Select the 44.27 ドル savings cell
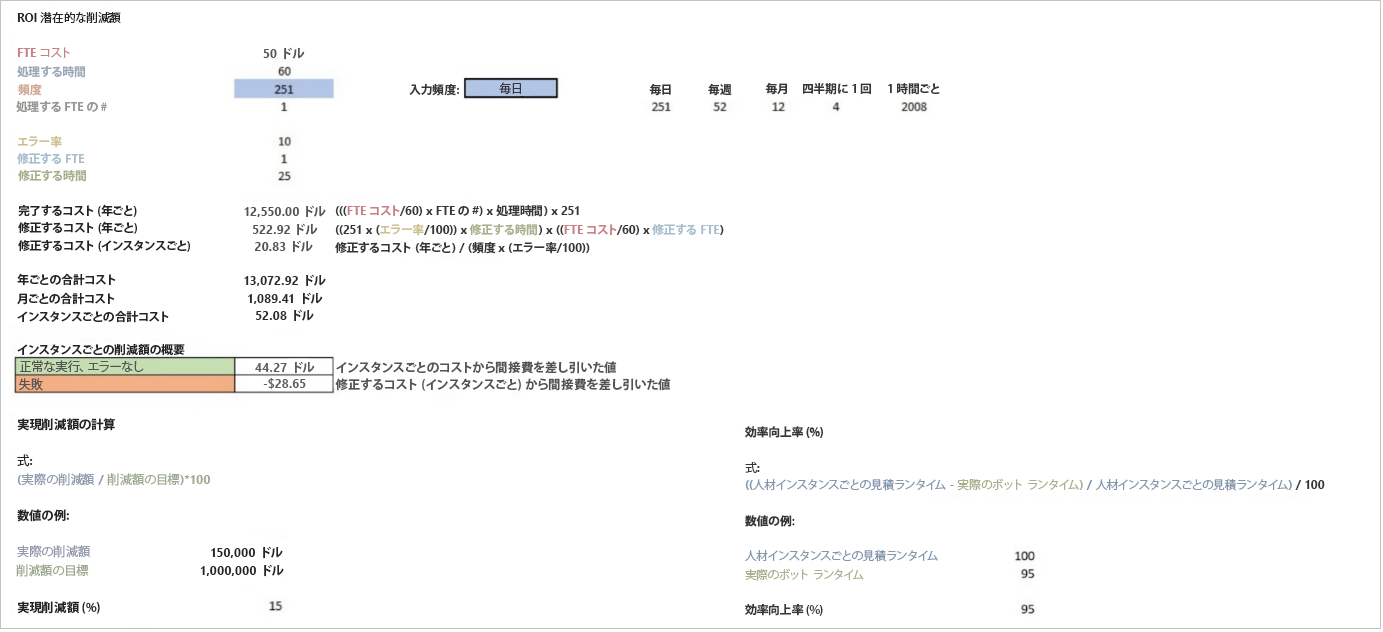The height and width of the screenshot is (632, 1383). coord(284,367)
